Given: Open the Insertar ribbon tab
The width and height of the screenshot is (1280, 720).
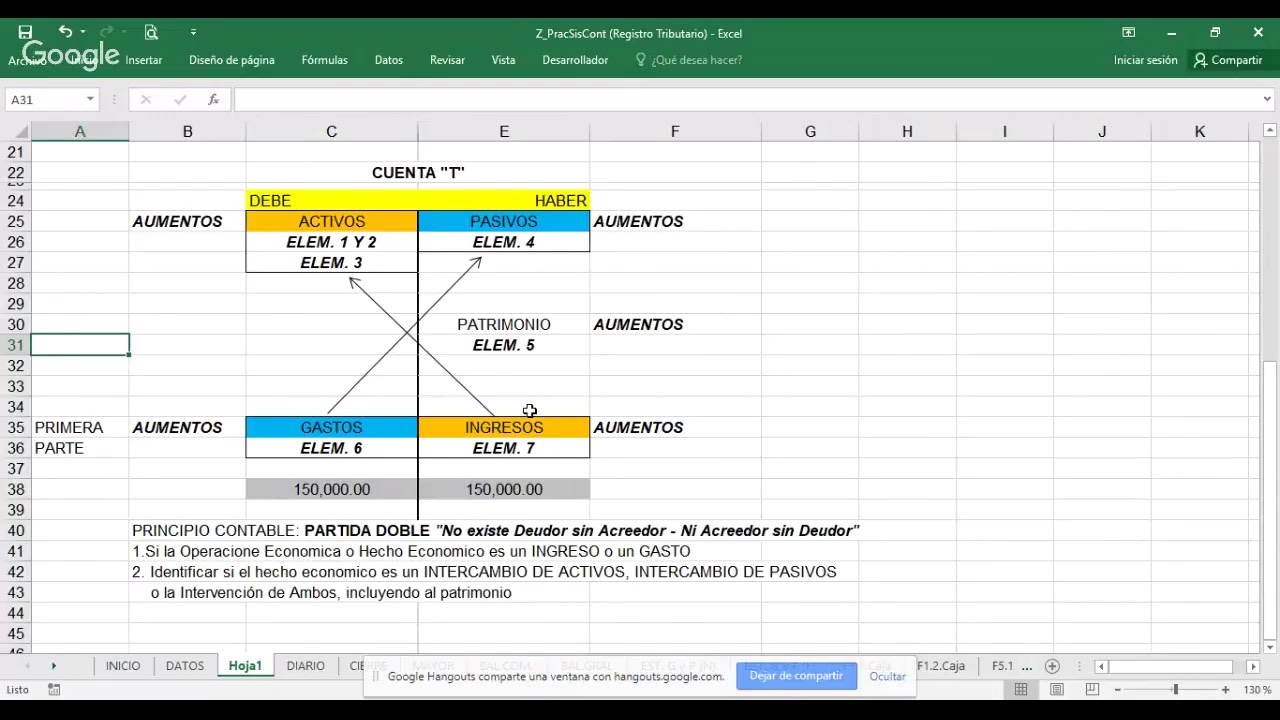Looking at the screenshot, I should pos(143,60).
